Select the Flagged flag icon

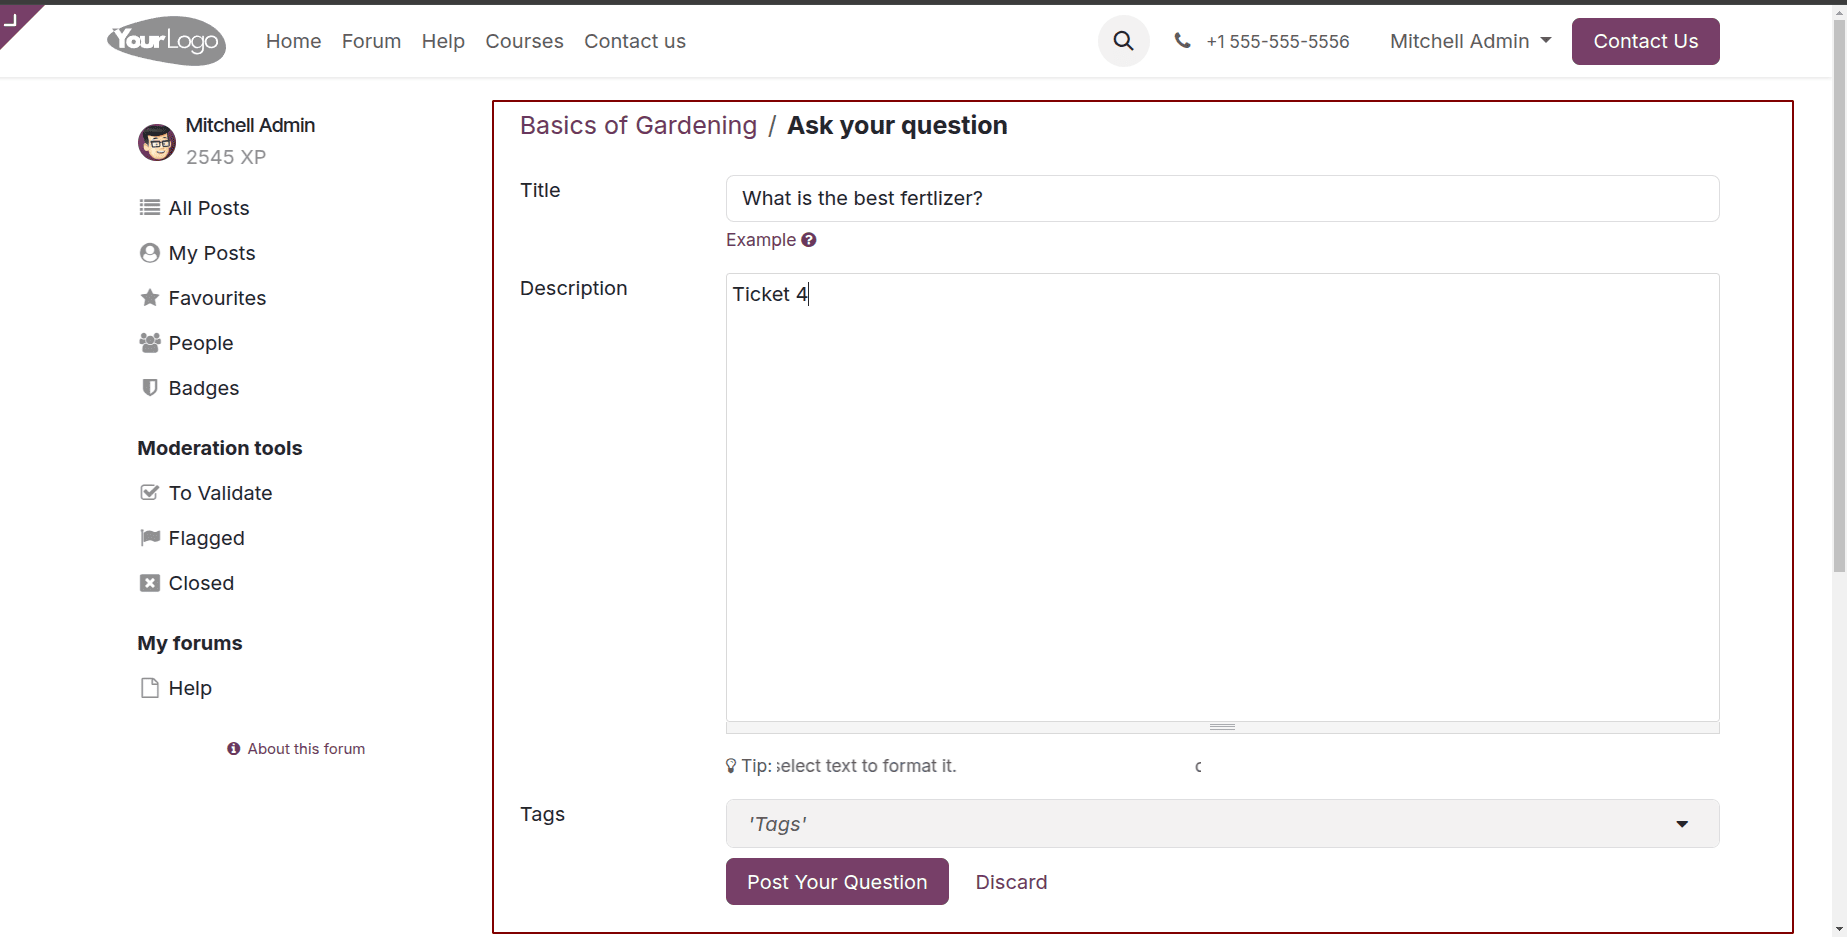(149, 537)
